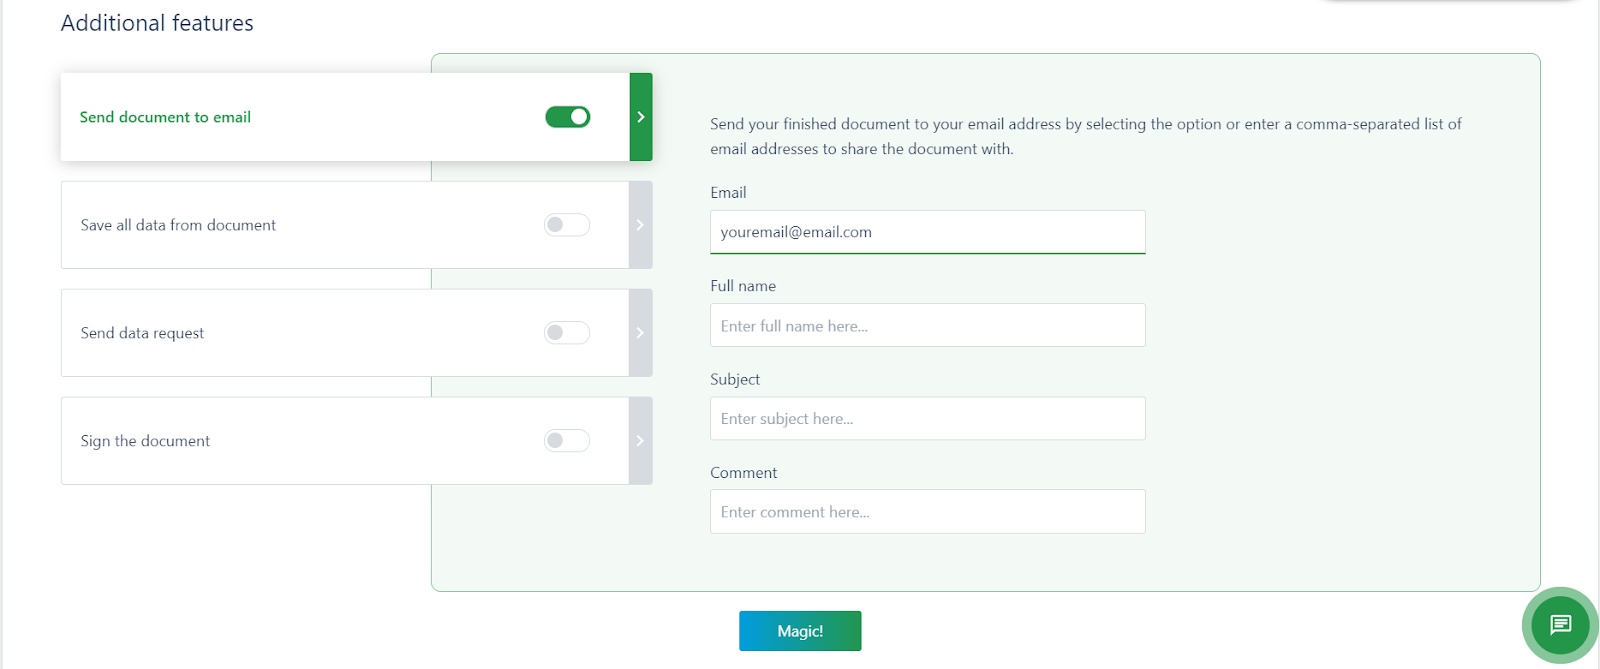Switch on the Sign the document toggle
The height and width of the screenshot is (669, 1600).
pos(567,441)
